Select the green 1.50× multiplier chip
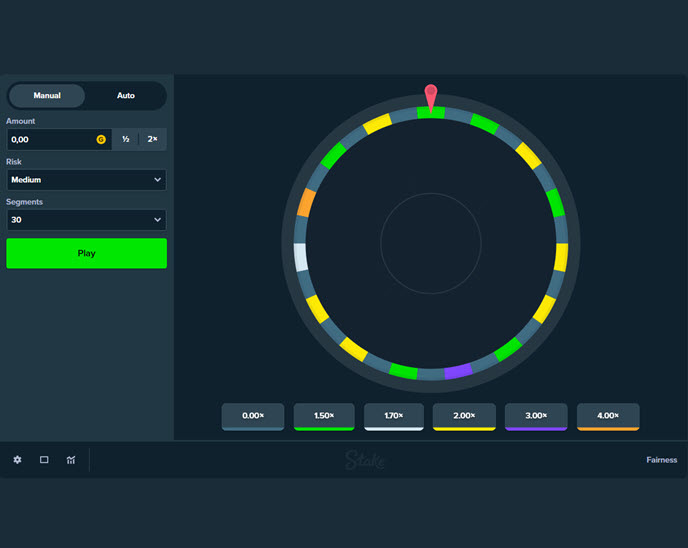Image resolution: width=688 pixels, height=548 pixels. [324, 416]
